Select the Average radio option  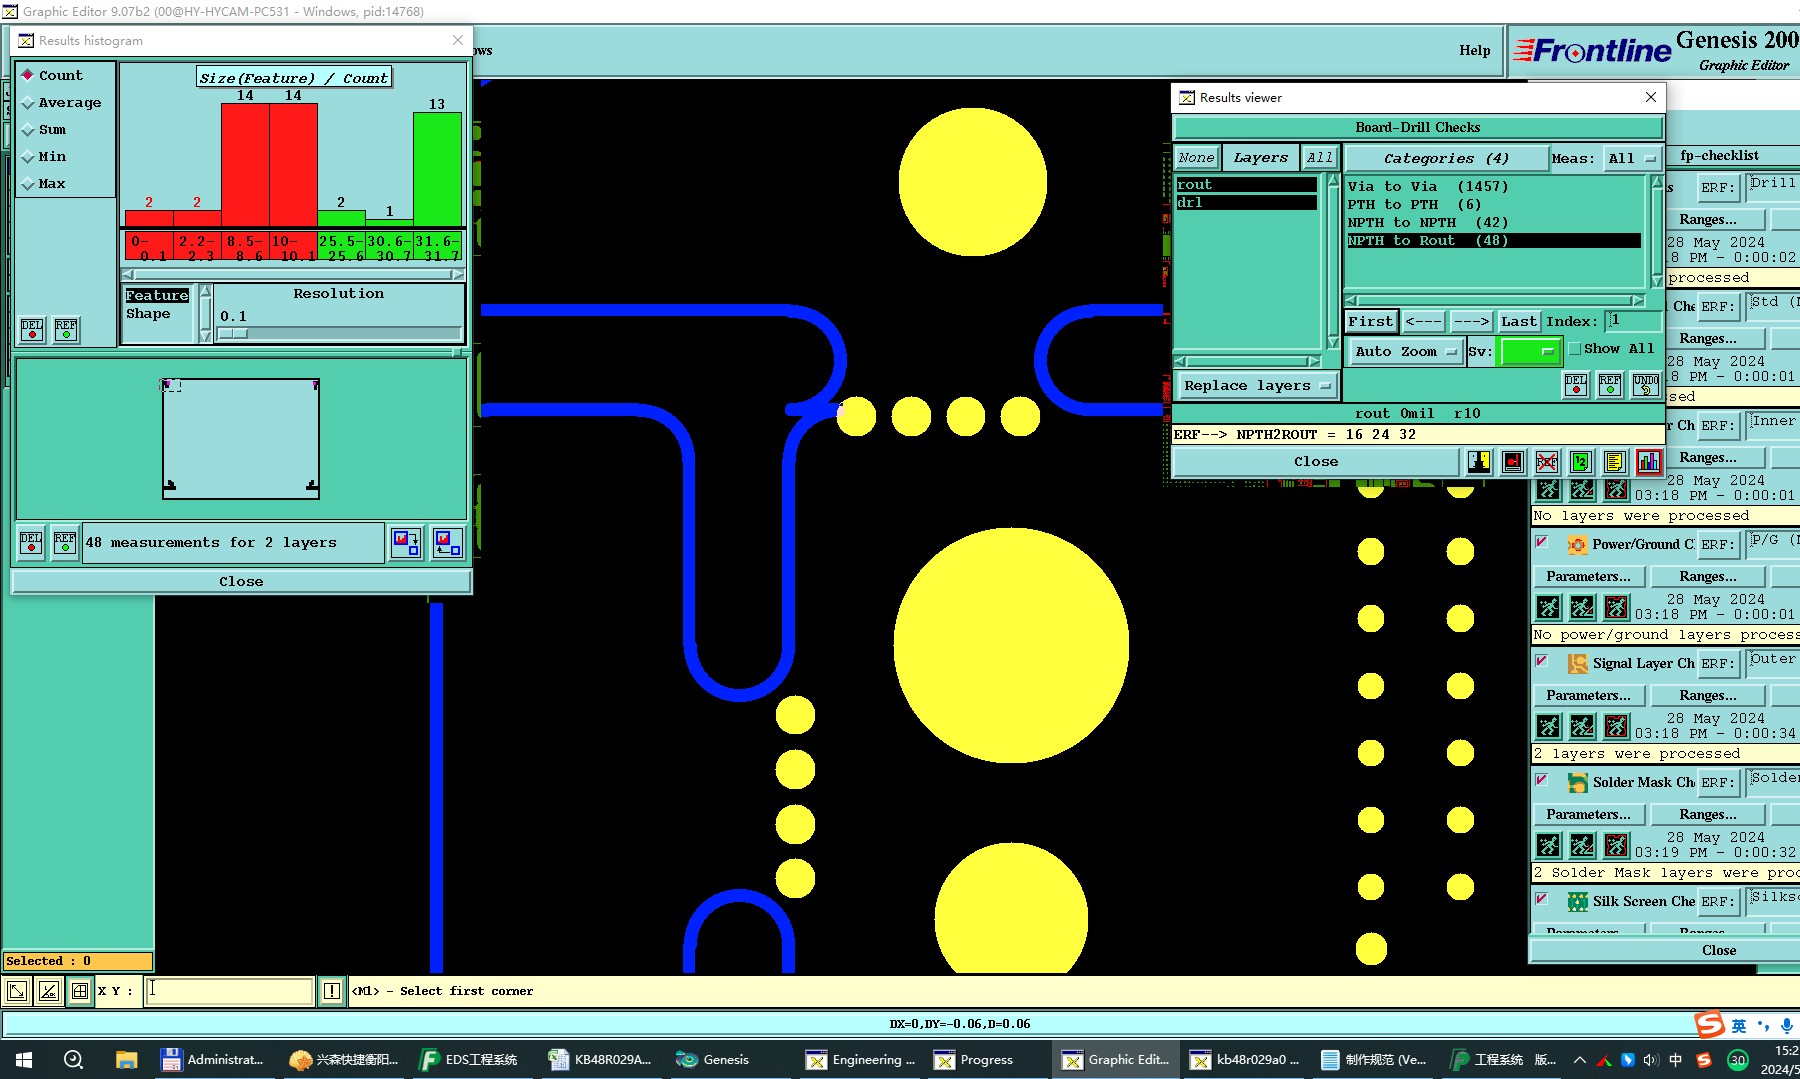(x=61, y=102)
